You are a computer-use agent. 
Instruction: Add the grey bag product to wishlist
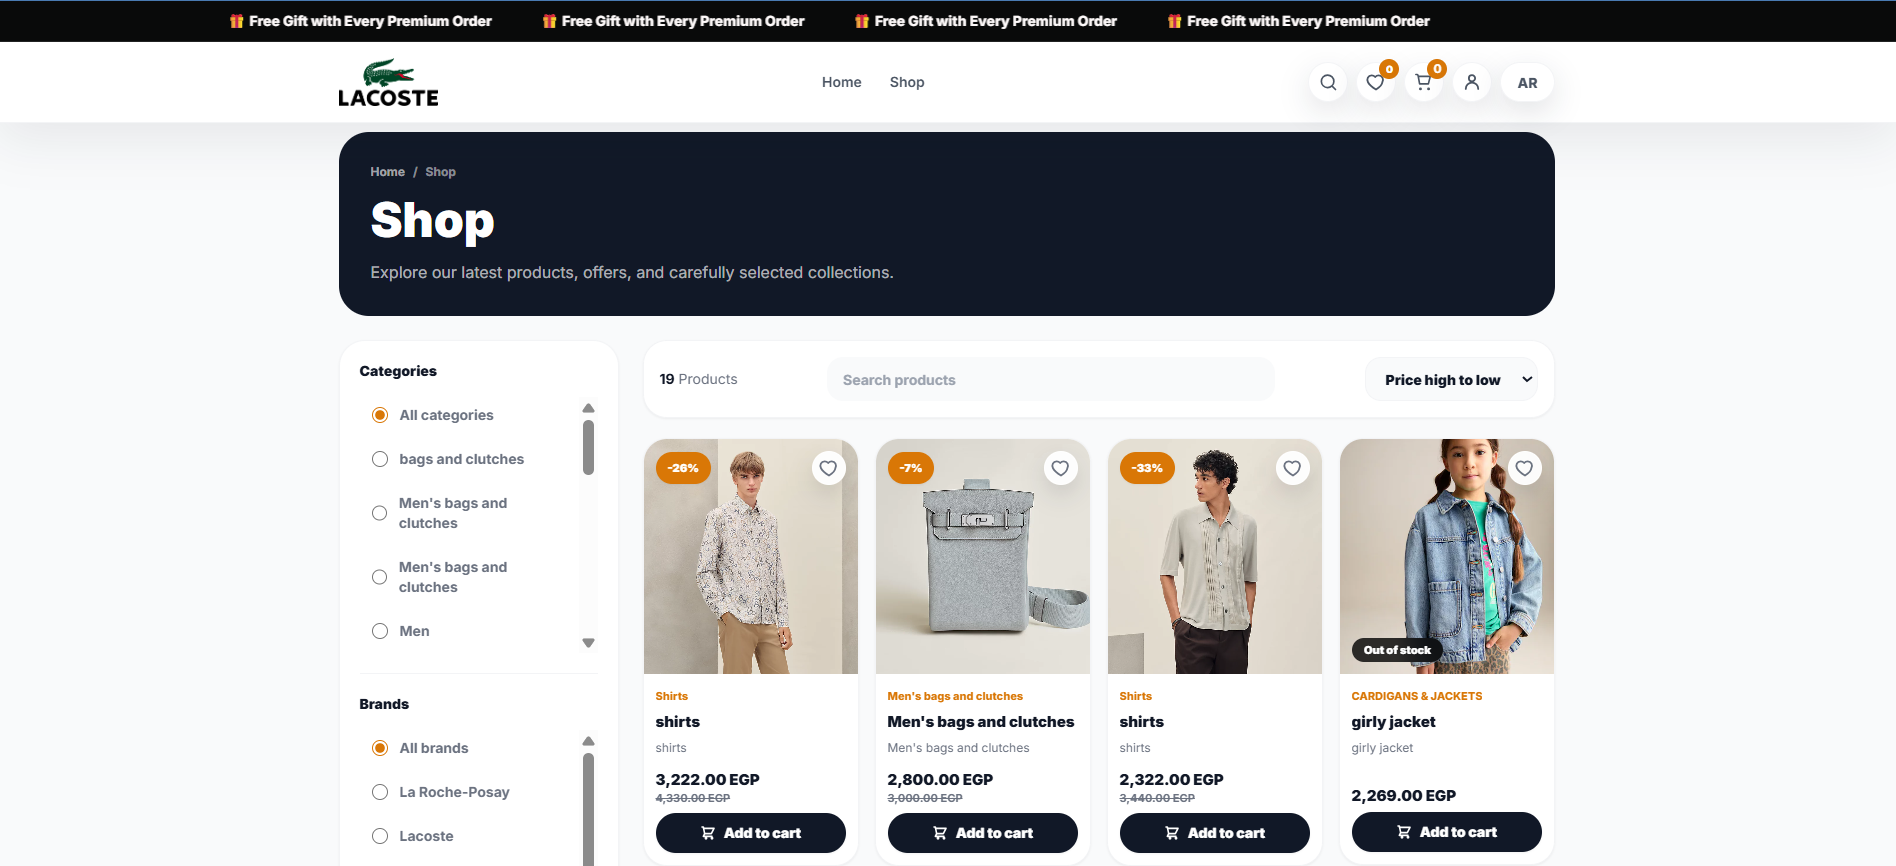tap(1060, 468)
